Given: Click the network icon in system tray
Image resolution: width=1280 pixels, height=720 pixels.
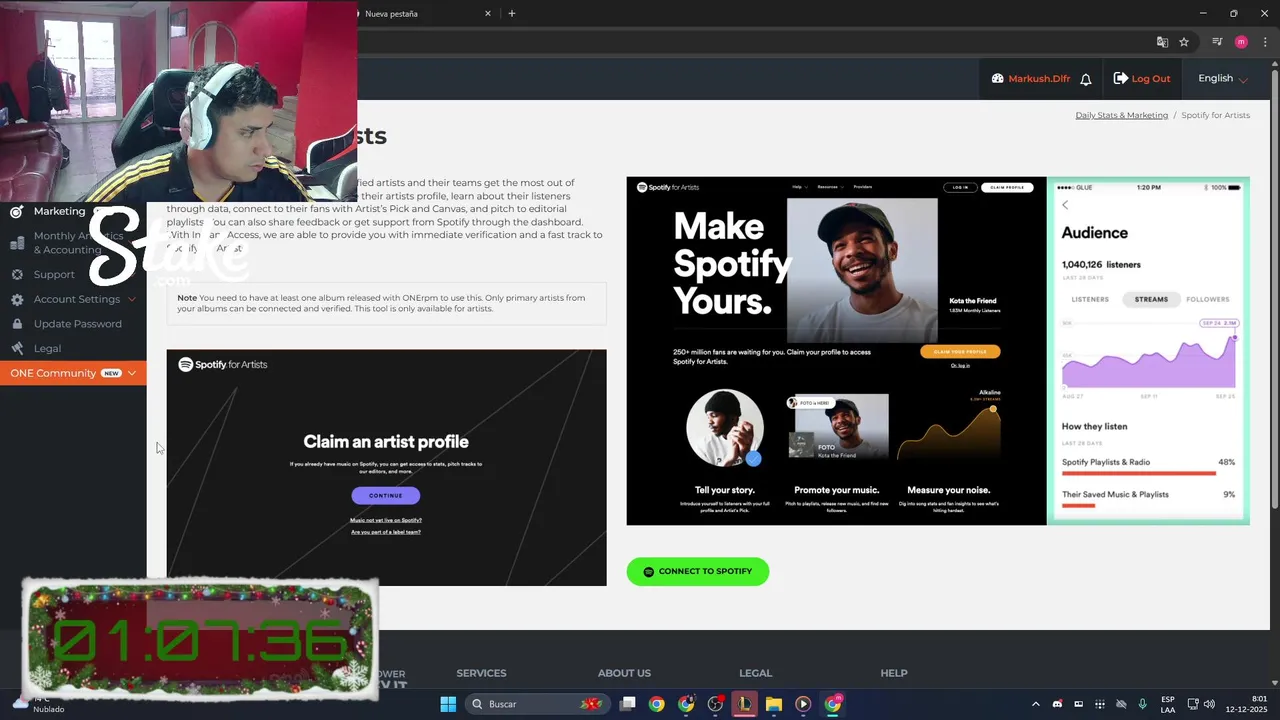Looking at the screenshot, I should [1193, 704].
